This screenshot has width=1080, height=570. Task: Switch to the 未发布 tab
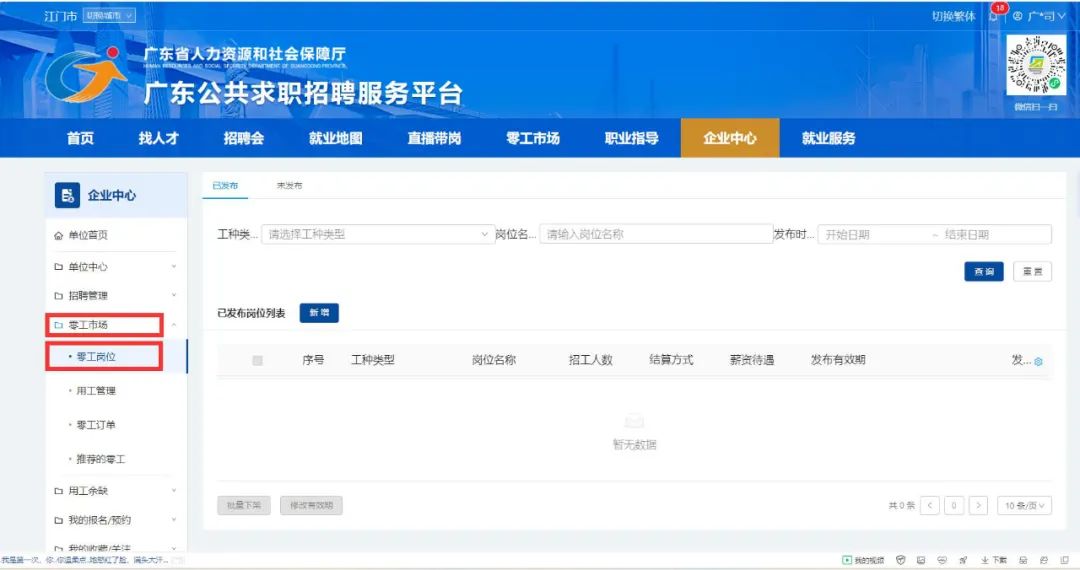(289, 186)
